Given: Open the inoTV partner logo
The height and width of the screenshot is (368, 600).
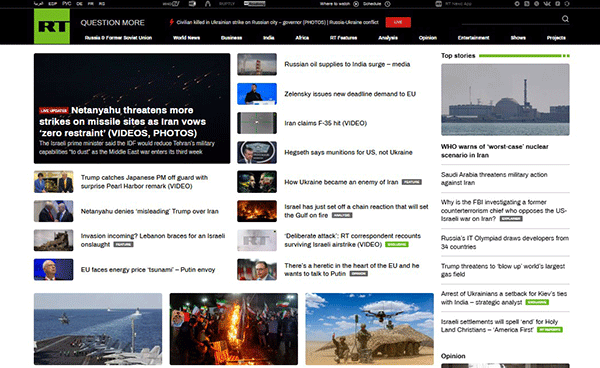Looking at the screenshot, I should 171,4.
